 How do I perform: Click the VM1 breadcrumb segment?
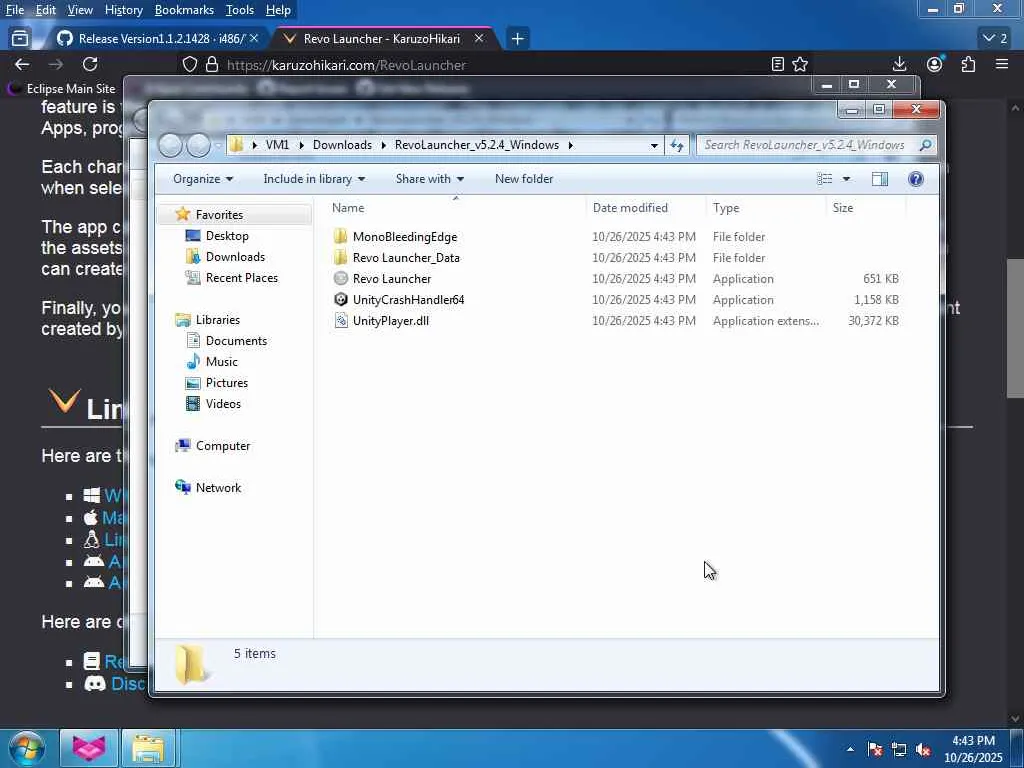coord(277,145)
